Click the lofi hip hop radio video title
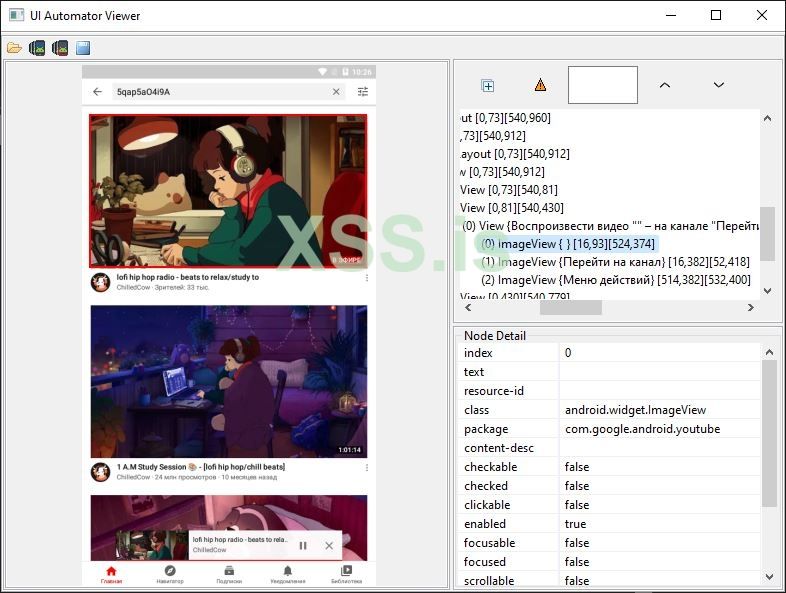Viewport: 786px width, 593px height. coord(187,277)
